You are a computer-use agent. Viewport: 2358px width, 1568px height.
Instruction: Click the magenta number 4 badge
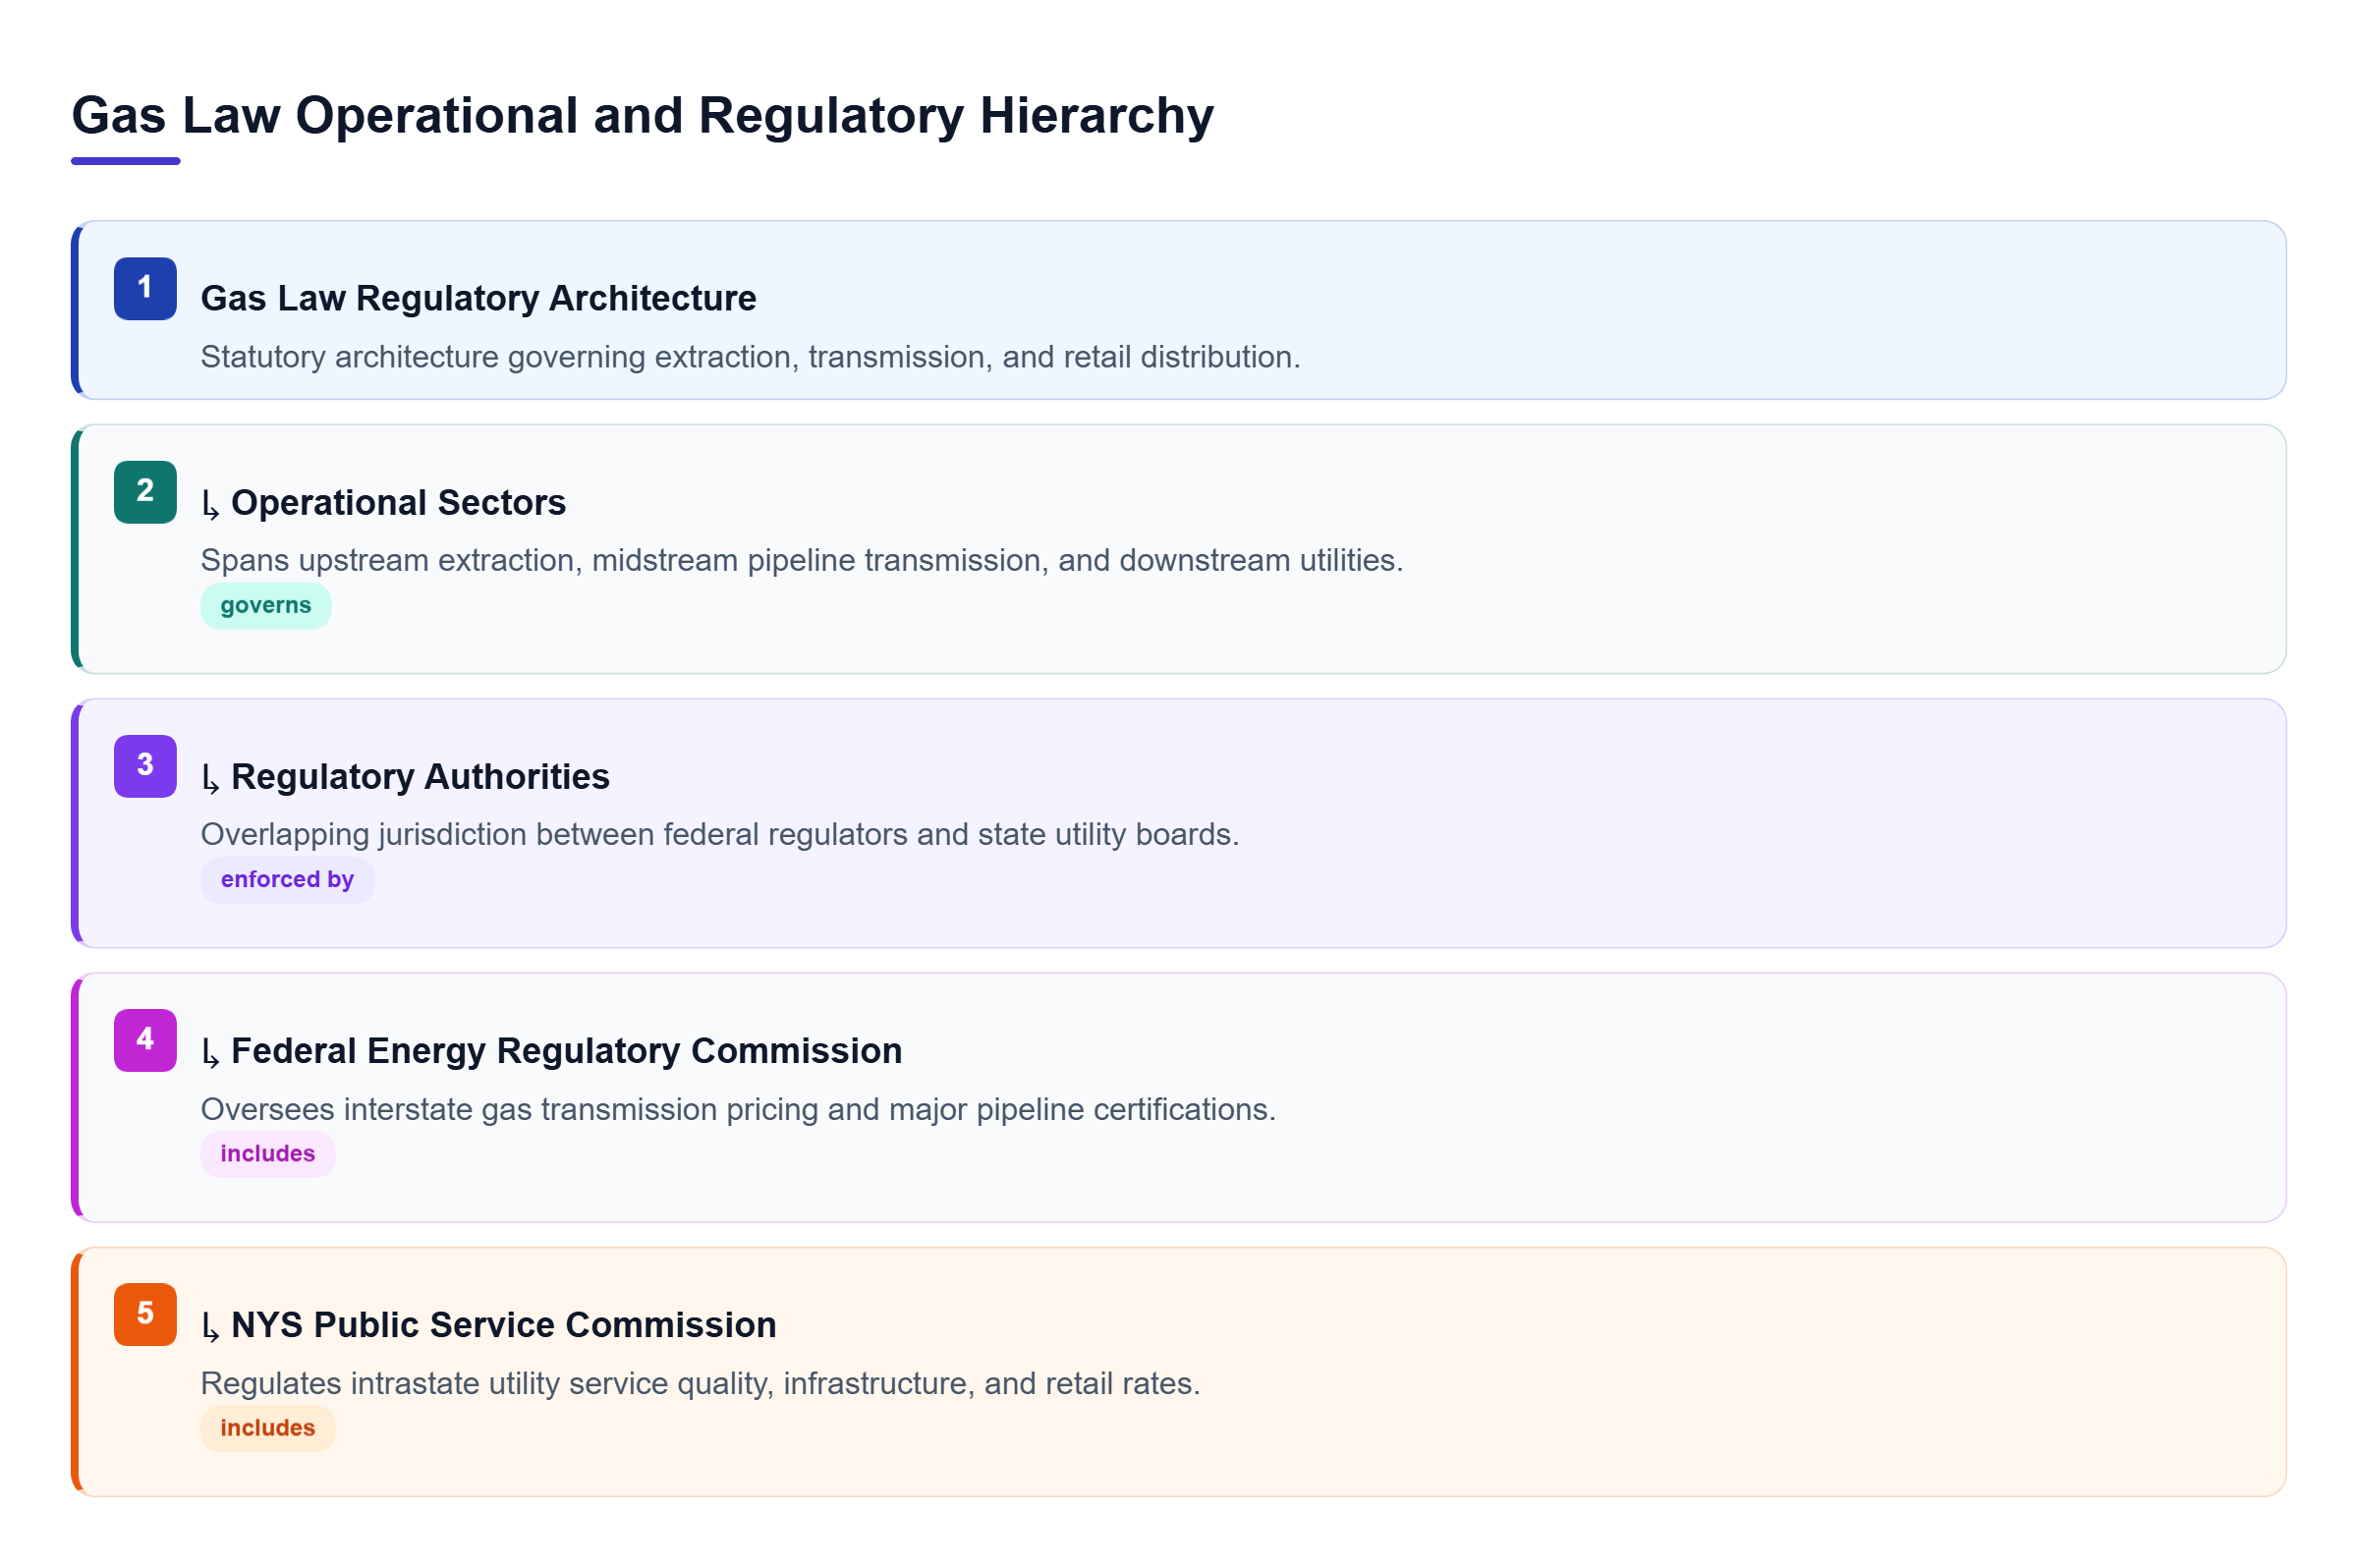(145, 1040)
